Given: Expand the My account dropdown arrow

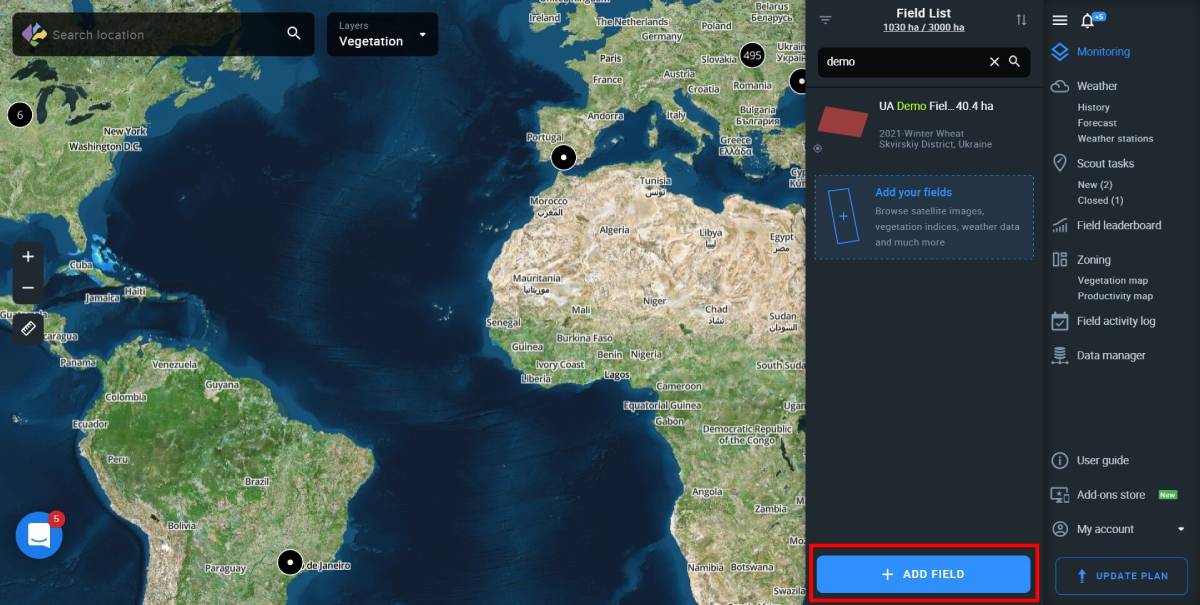Looking at the screenshot, I should tap(1180, 529).
